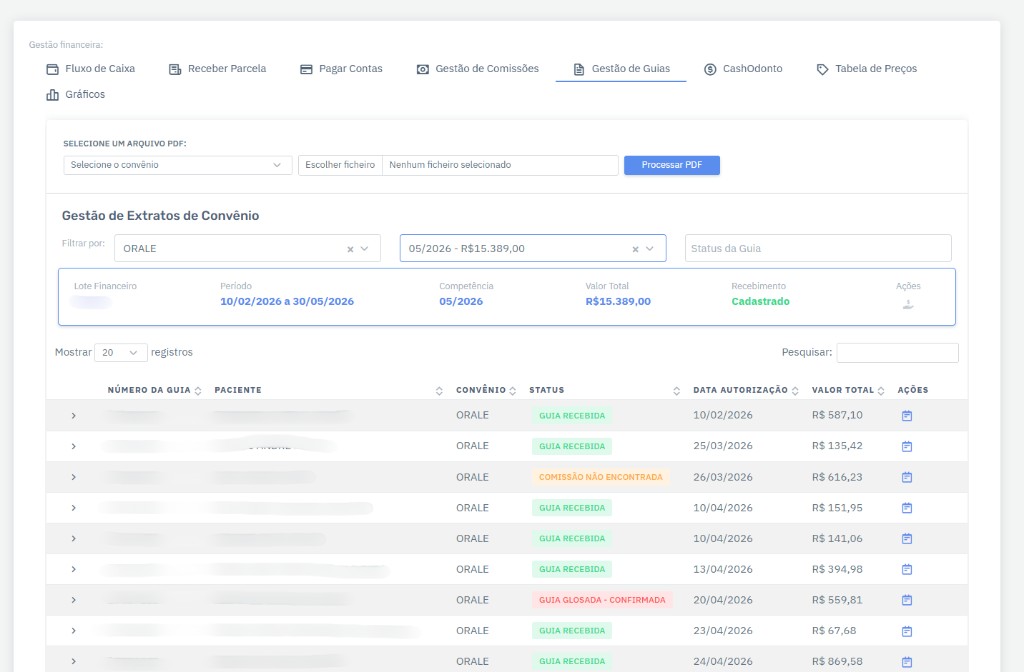Click the Pesquisar search field
Viewport: 1024px width, 672px height.
[897, 353]
